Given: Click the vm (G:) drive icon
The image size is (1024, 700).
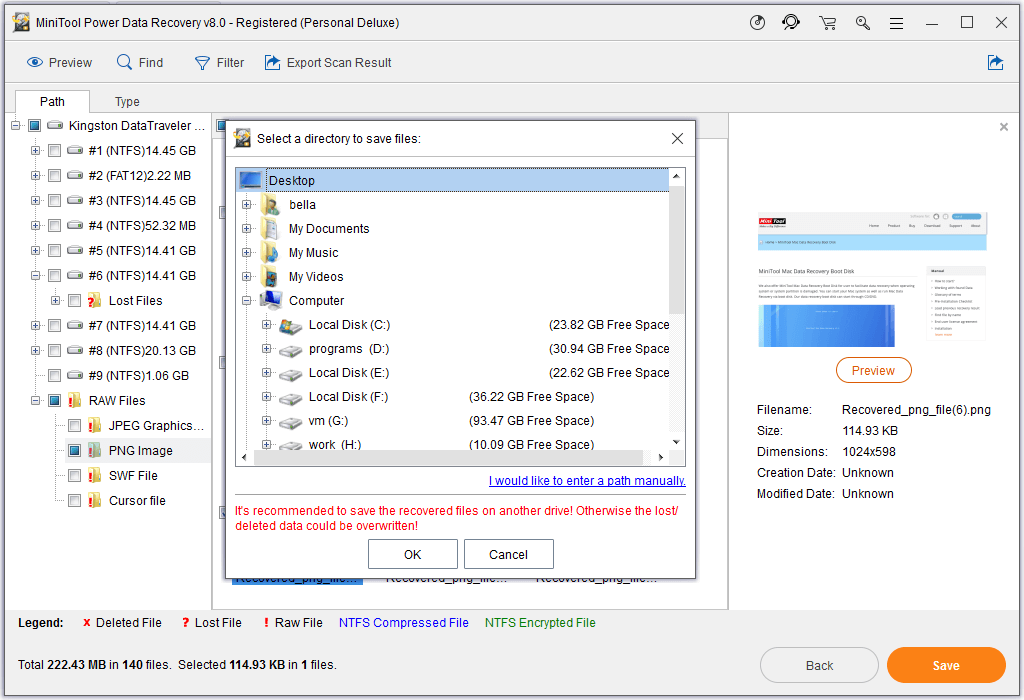Looking at the screenshot, I should (290, 422).
